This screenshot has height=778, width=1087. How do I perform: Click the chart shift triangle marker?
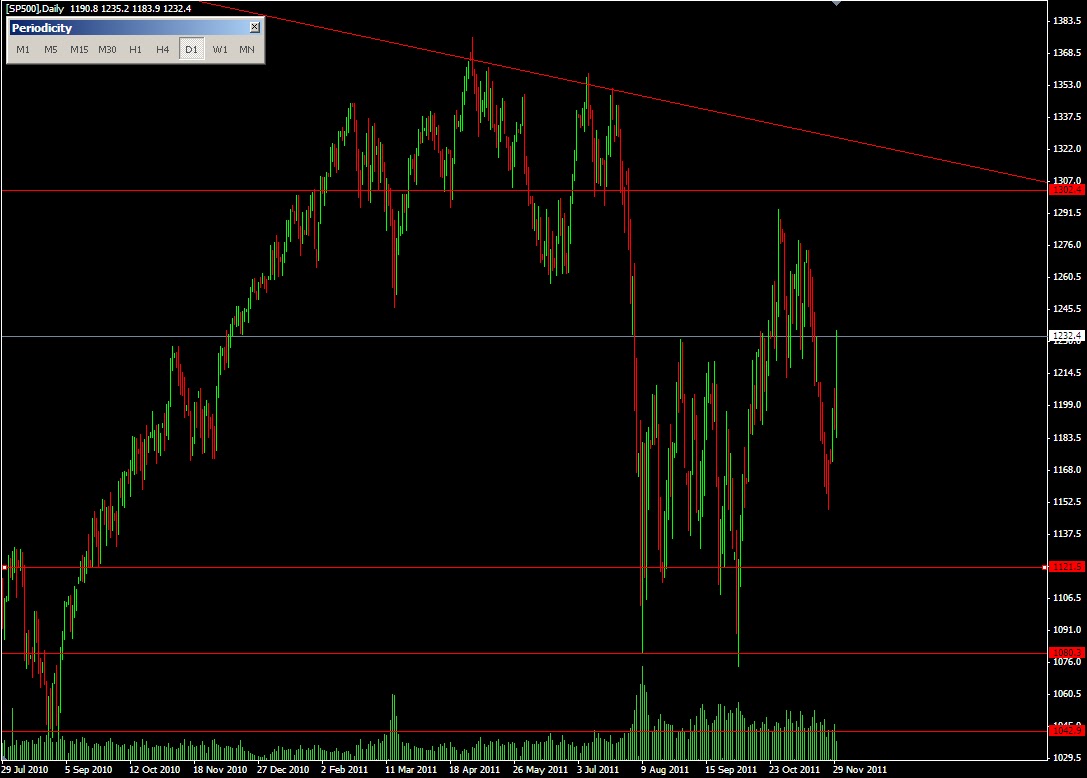click(837, 3)
